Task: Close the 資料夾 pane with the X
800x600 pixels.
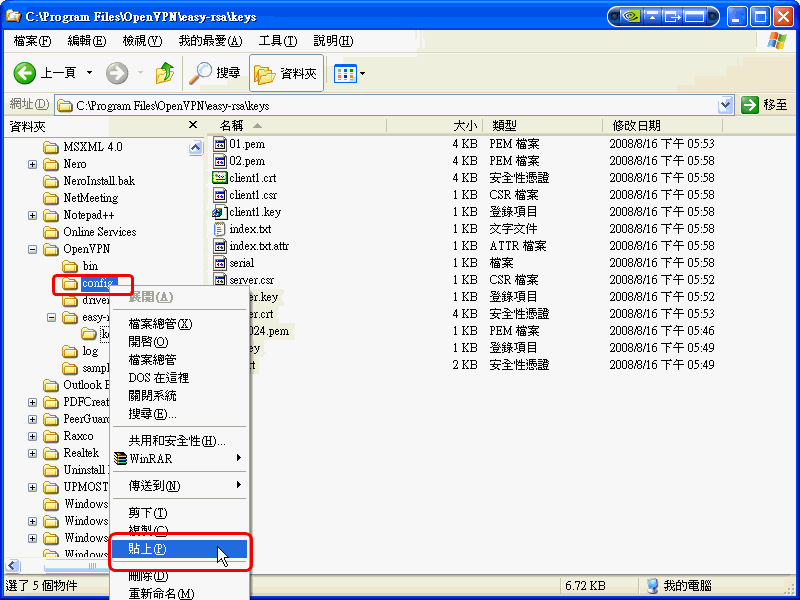Action: click(x=193, y=125)
